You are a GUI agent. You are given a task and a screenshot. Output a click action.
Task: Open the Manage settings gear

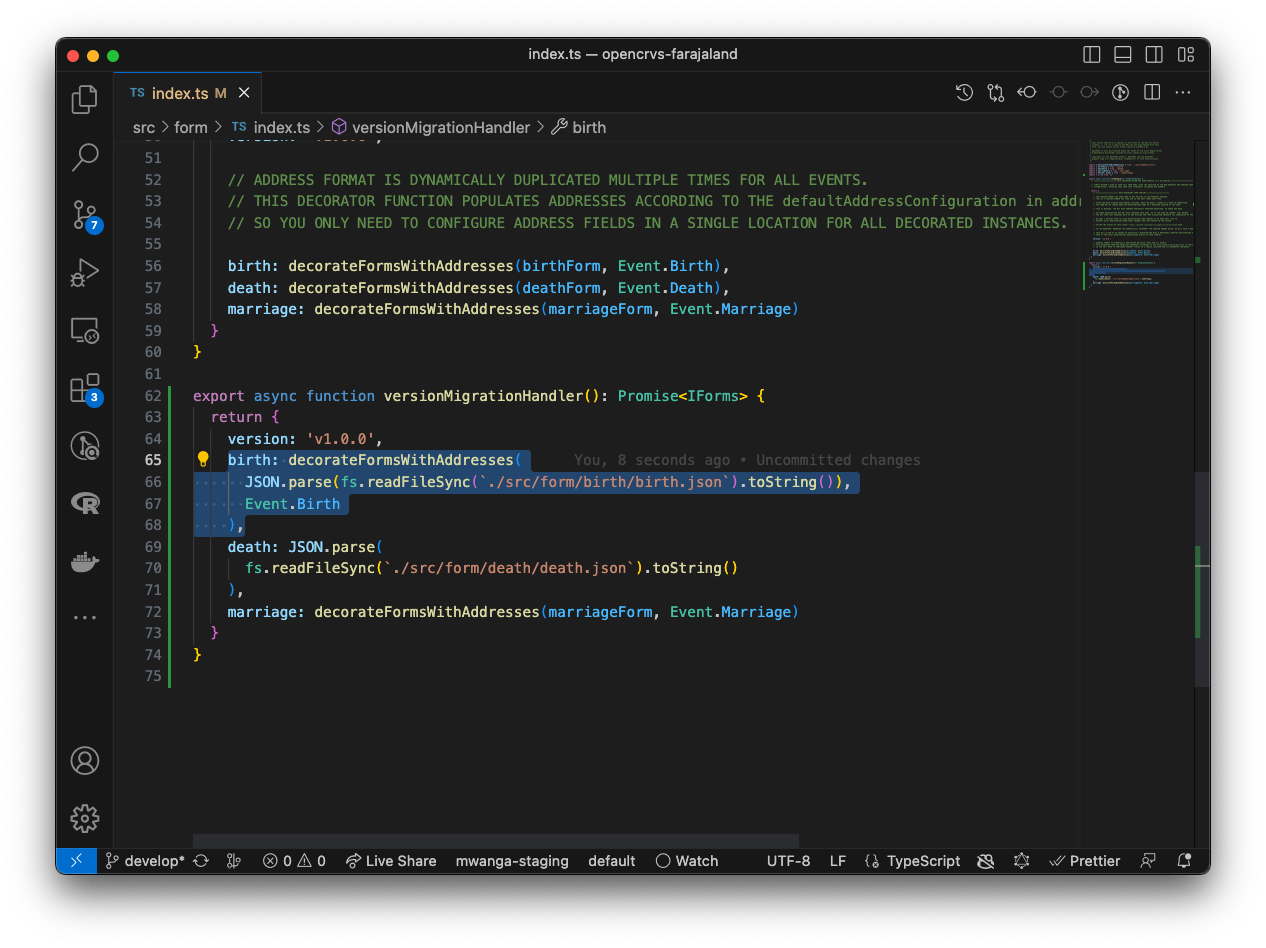tap(85, 818)
